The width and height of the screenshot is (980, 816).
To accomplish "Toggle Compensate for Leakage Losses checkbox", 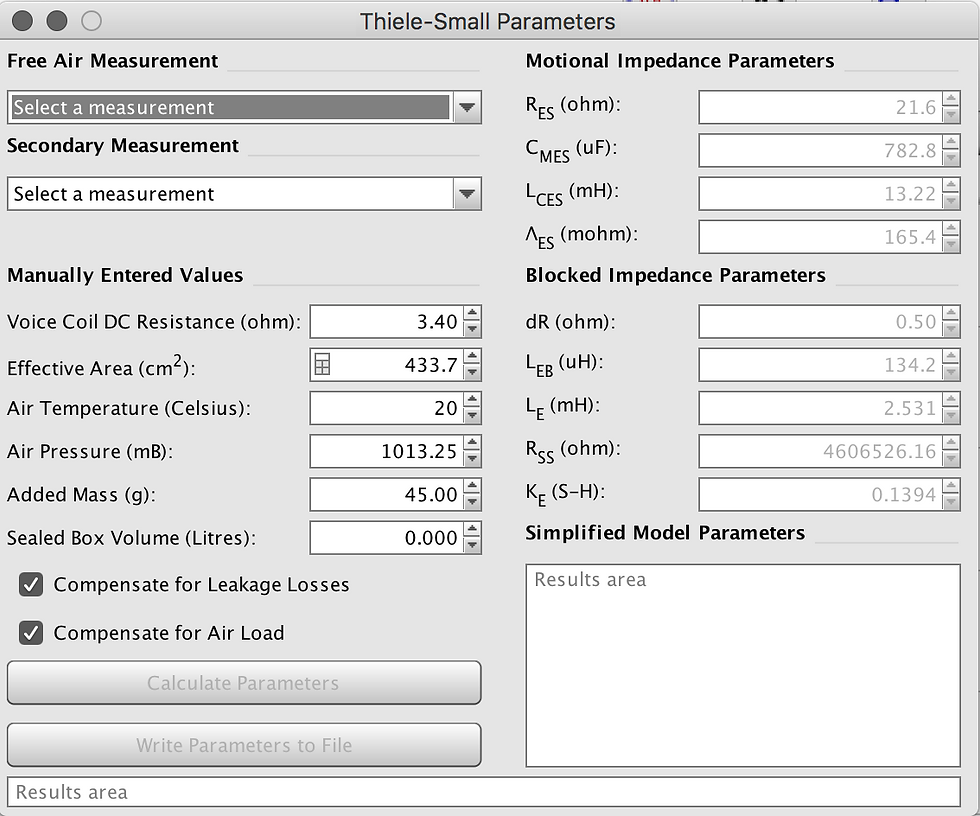I will (x=32, y=585).
